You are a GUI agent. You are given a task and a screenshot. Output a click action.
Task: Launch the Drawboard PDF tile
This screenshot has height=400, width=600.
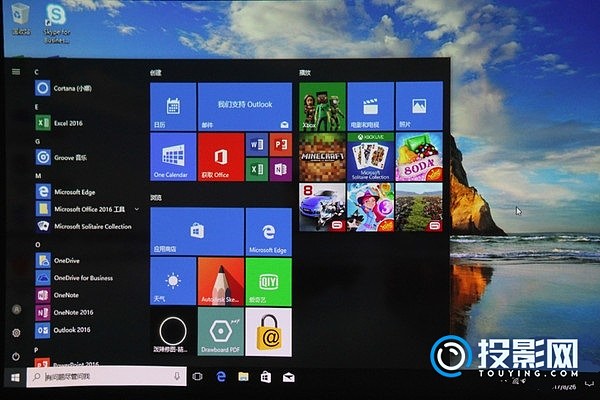coord(221,332)
